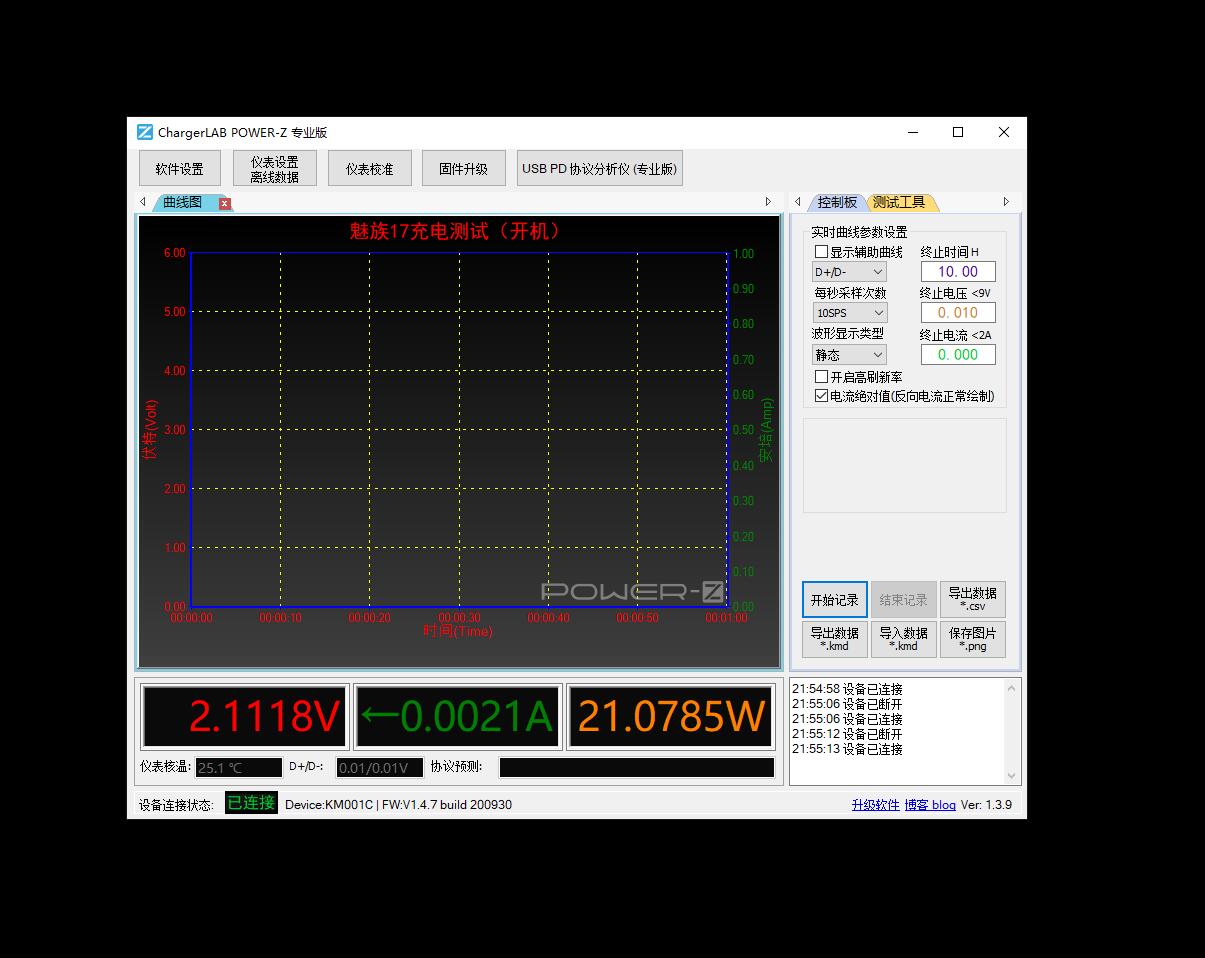This screenshot has height=958, width=1205.
Task: Open 仪表设置 离线数据 panel
Action: click(275, 169)
